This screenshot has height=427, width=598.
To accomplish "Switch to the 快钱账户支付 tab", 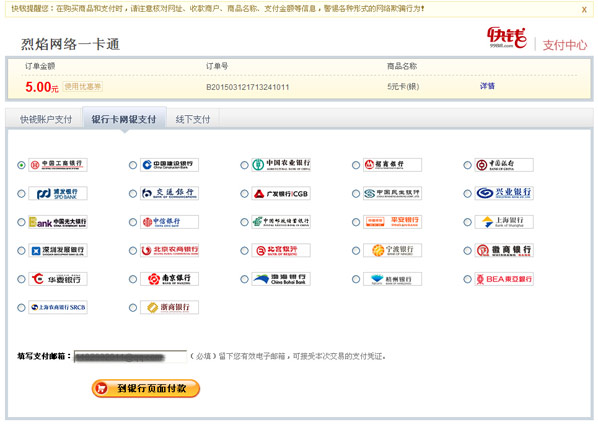I will point(46,119).
